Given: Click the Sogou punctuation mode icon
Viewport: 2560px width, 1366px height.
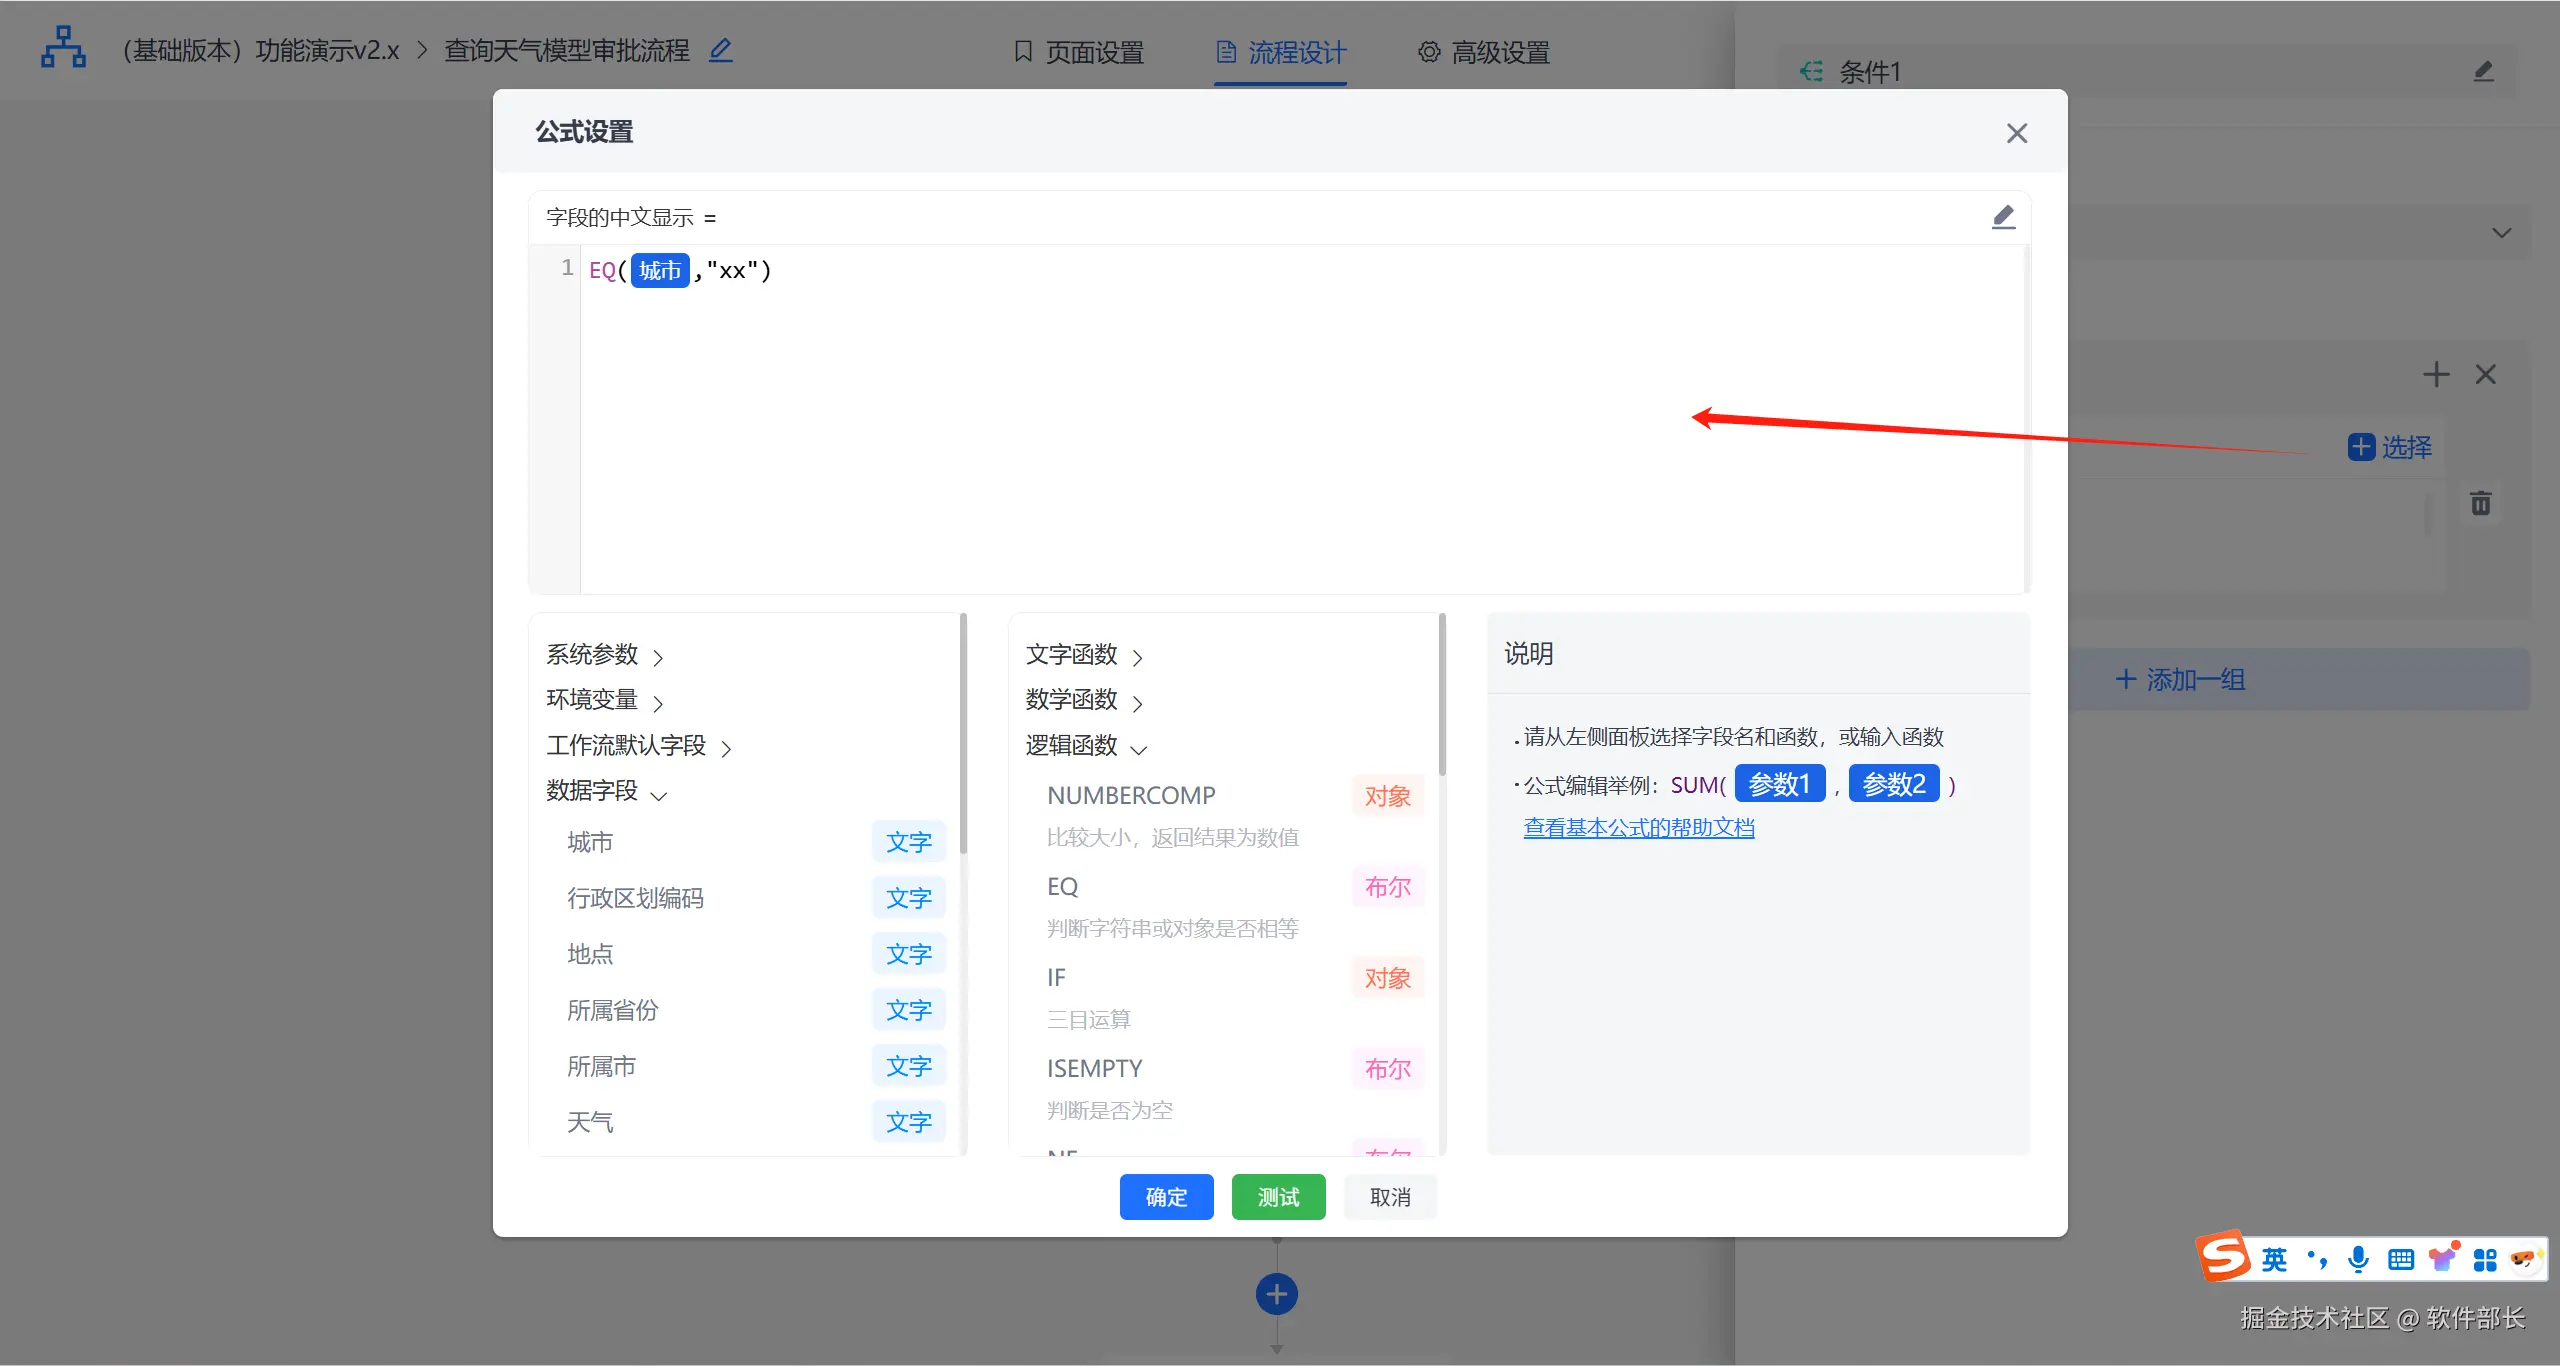Looking at the screenshot, I should tap(2316, 1259).
